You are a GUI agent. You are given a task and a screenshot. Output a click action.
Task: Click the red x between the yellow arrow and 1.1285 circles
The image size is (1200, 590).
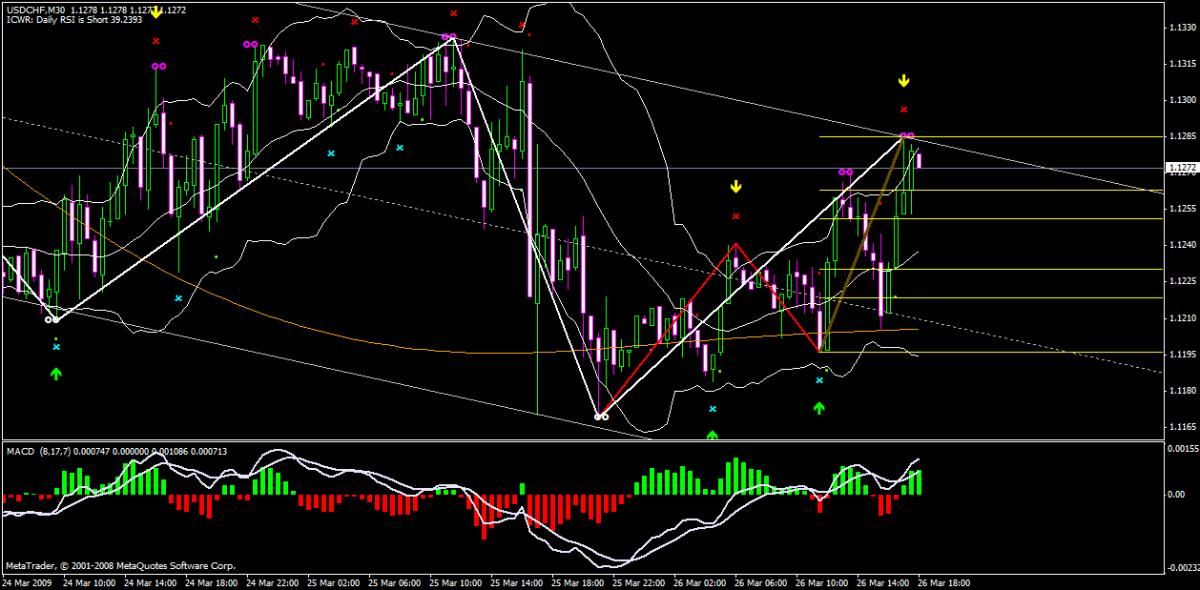(904, 109)
